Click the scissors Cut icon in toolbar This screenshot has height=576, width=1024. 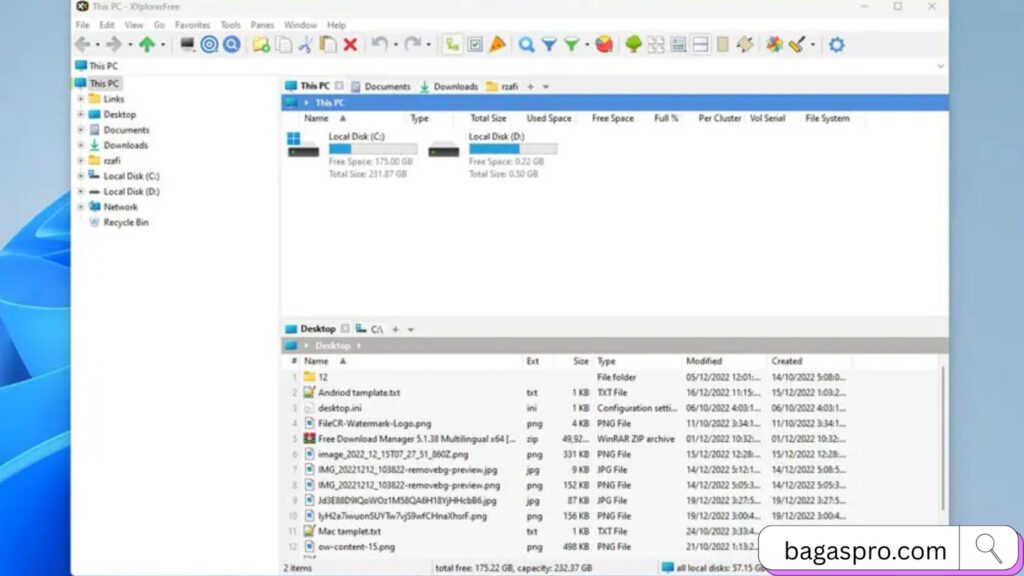pos(306,44)
